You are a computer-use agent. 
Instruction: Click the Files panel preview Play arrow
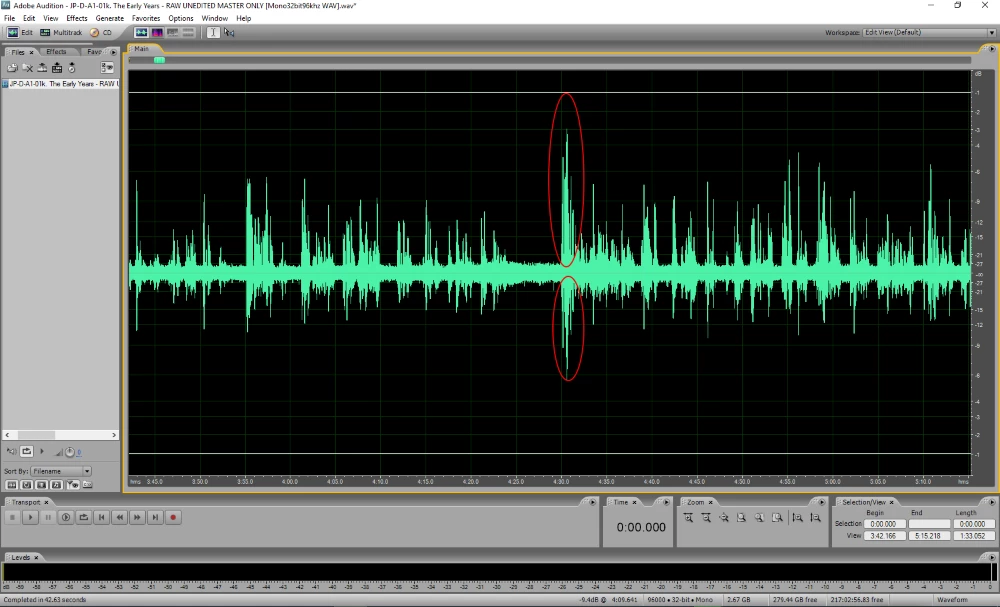pos(42,451)
